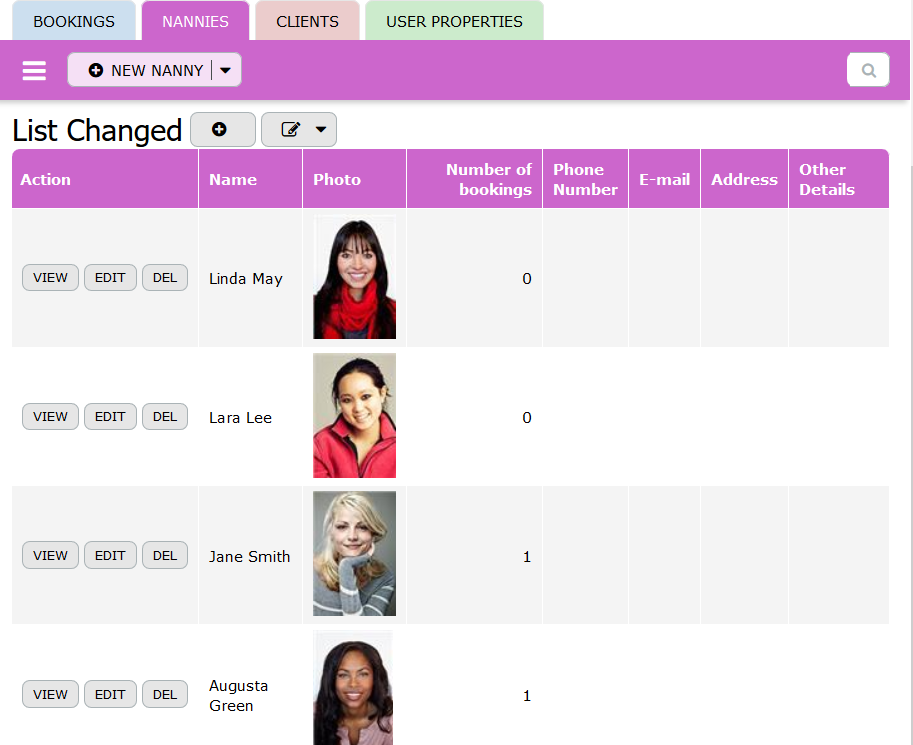913x745 pixels.
Task: Expand the New Nanny dropdown arrow
Action: click(x=226, y=70)
